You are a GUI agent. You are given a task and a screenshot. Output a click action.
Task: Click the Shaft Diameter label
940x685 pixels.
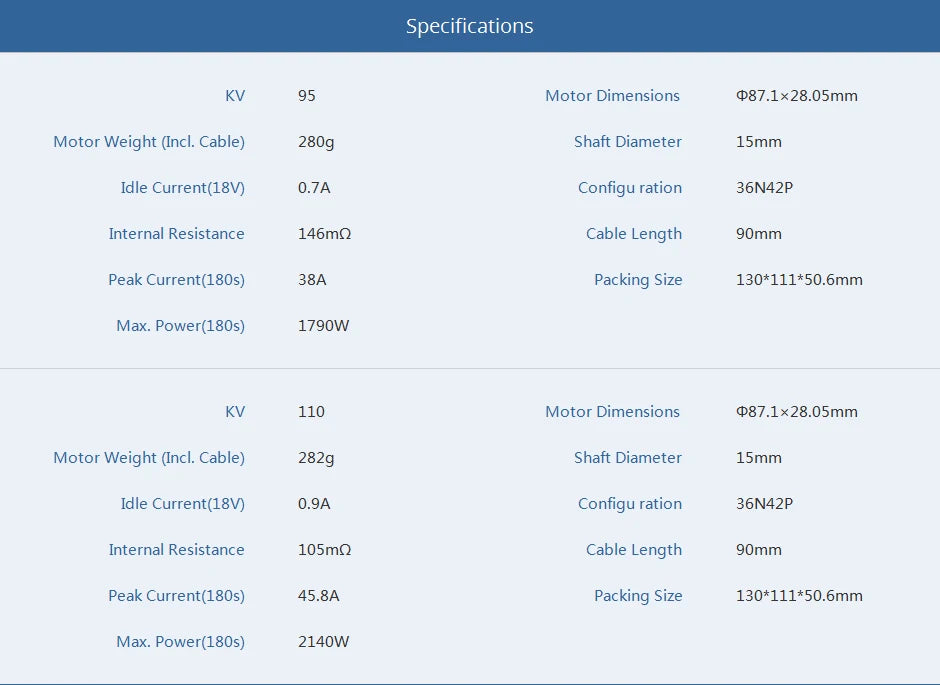pos(628,142)
